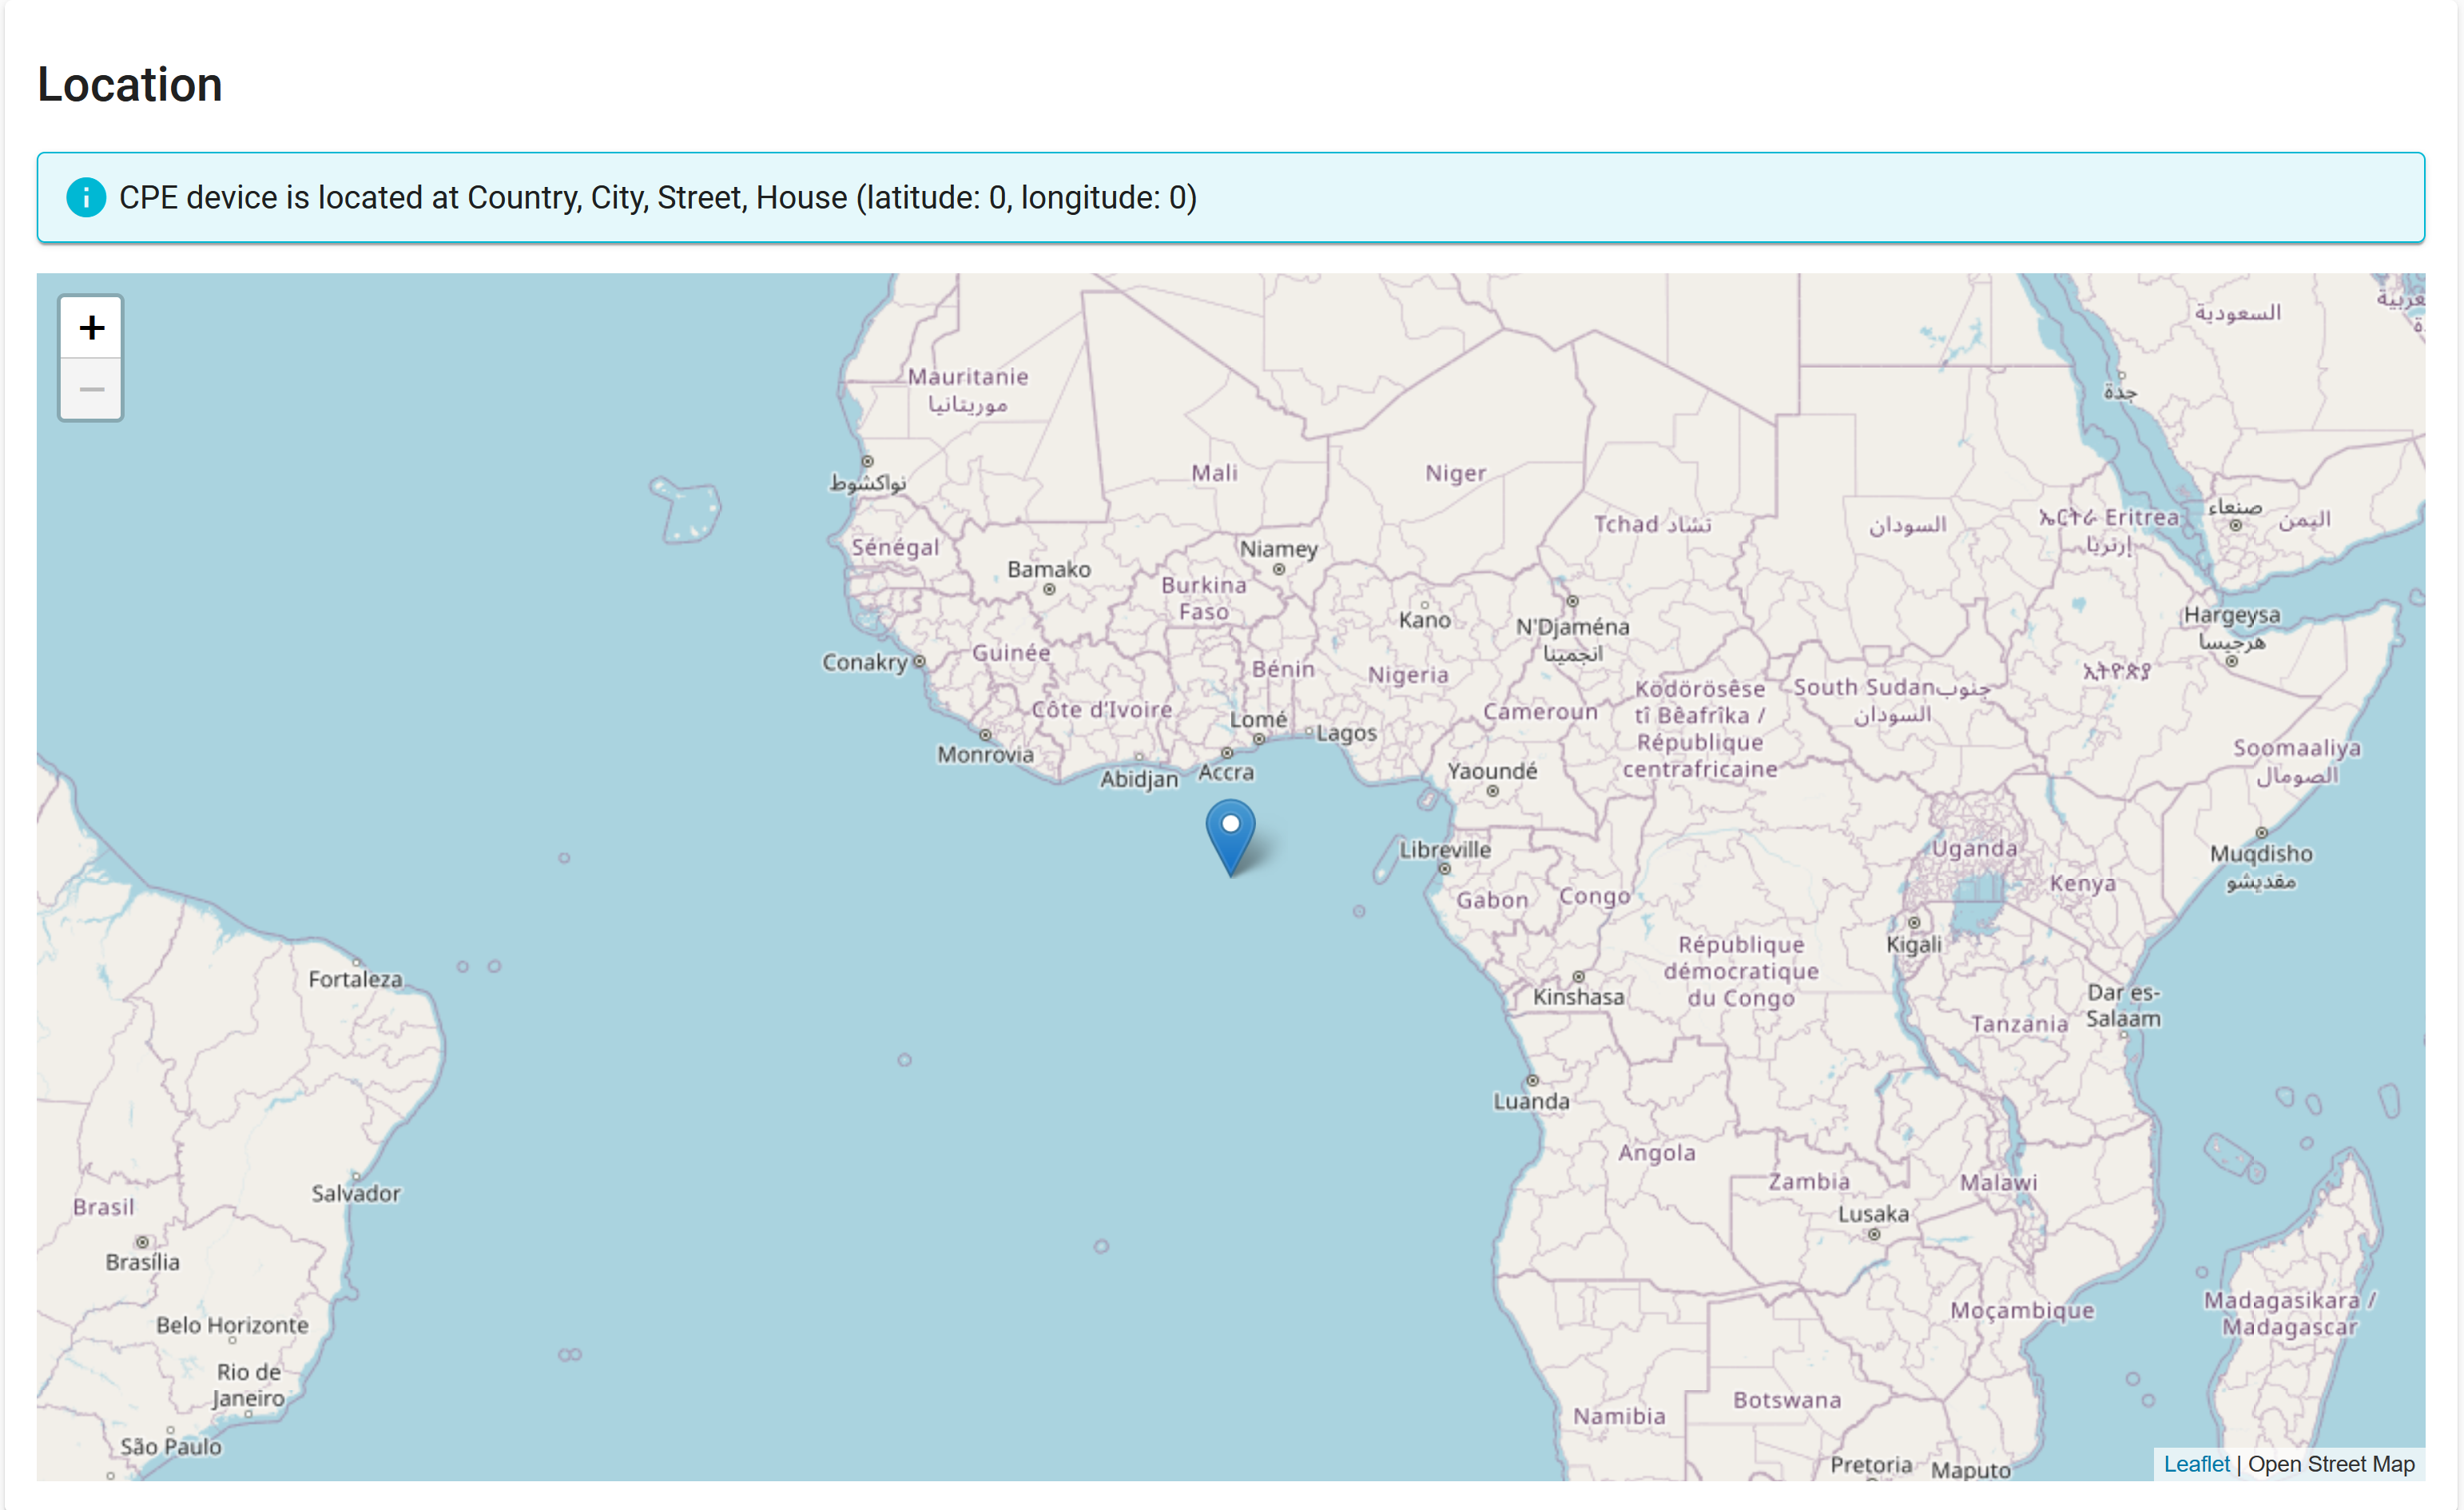Zoom in with the plus button
Viewport: 2464px width, 1510px height.
pyautogui.click(x=91, y=327)
